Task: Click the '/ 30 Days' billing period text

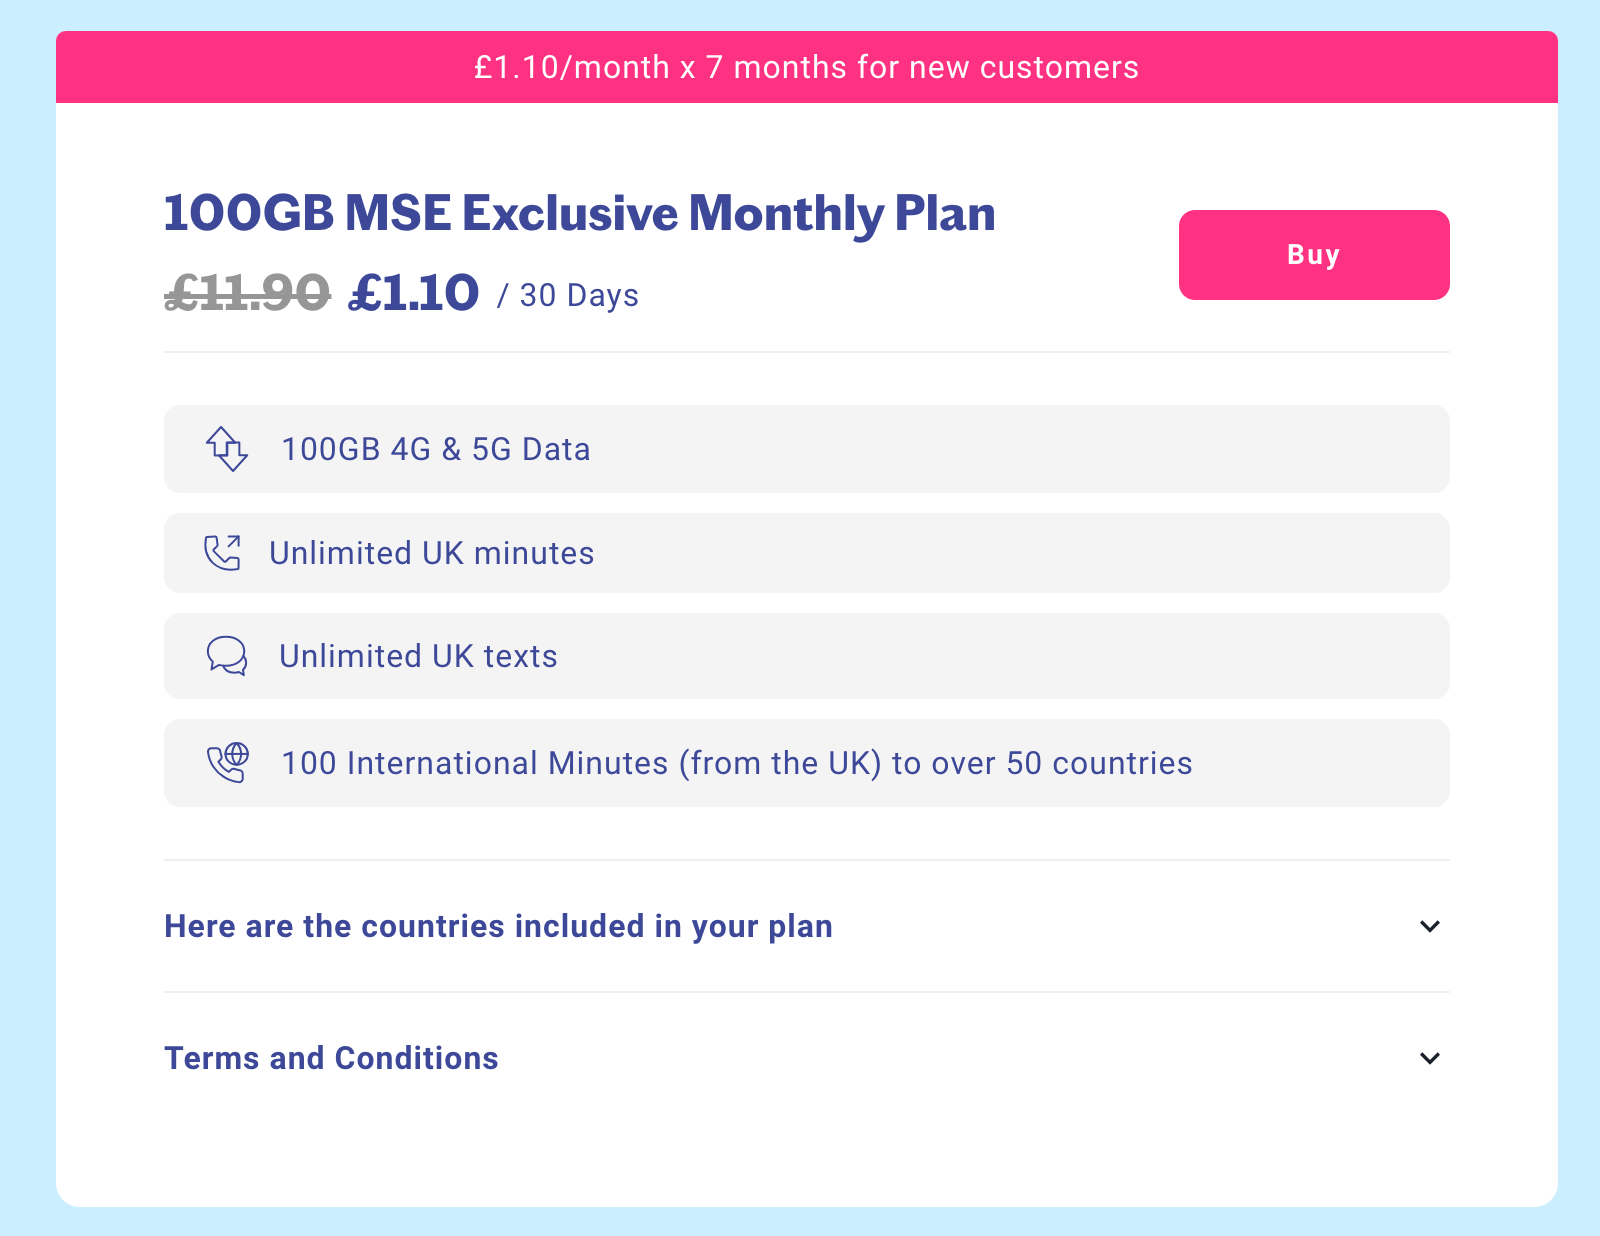Action: [568, 296]
